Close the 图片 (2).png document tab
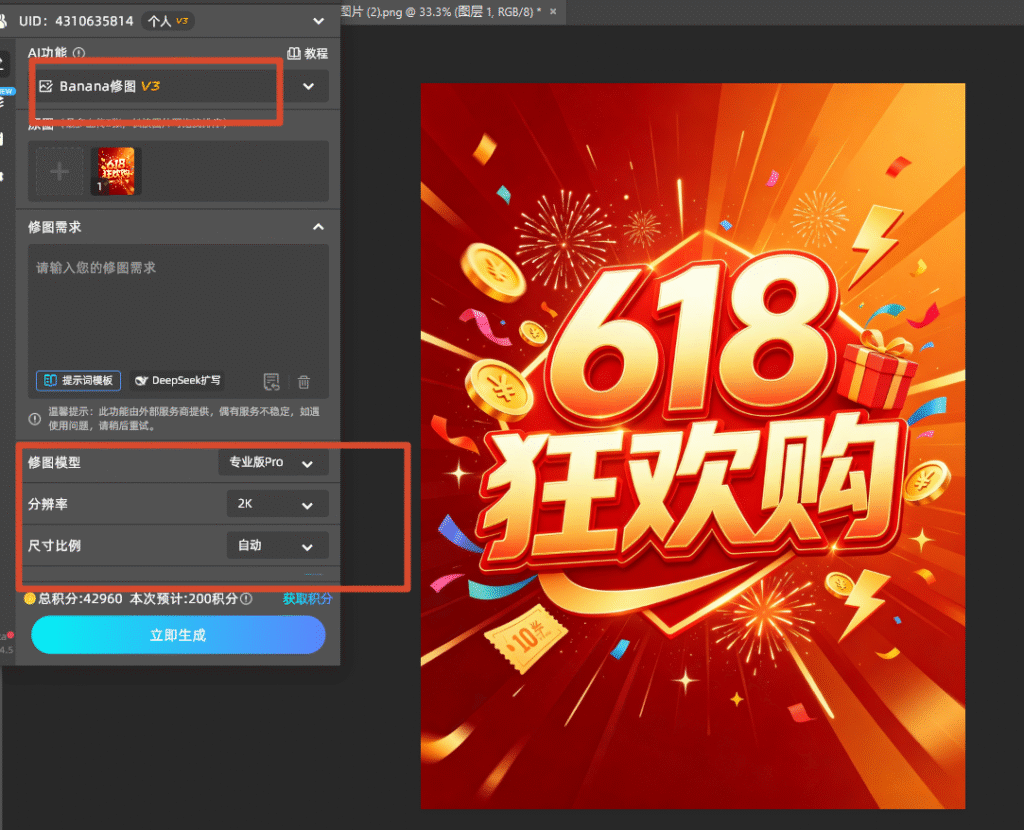Screen dimensions: 1024x830 tap(553, 12)
